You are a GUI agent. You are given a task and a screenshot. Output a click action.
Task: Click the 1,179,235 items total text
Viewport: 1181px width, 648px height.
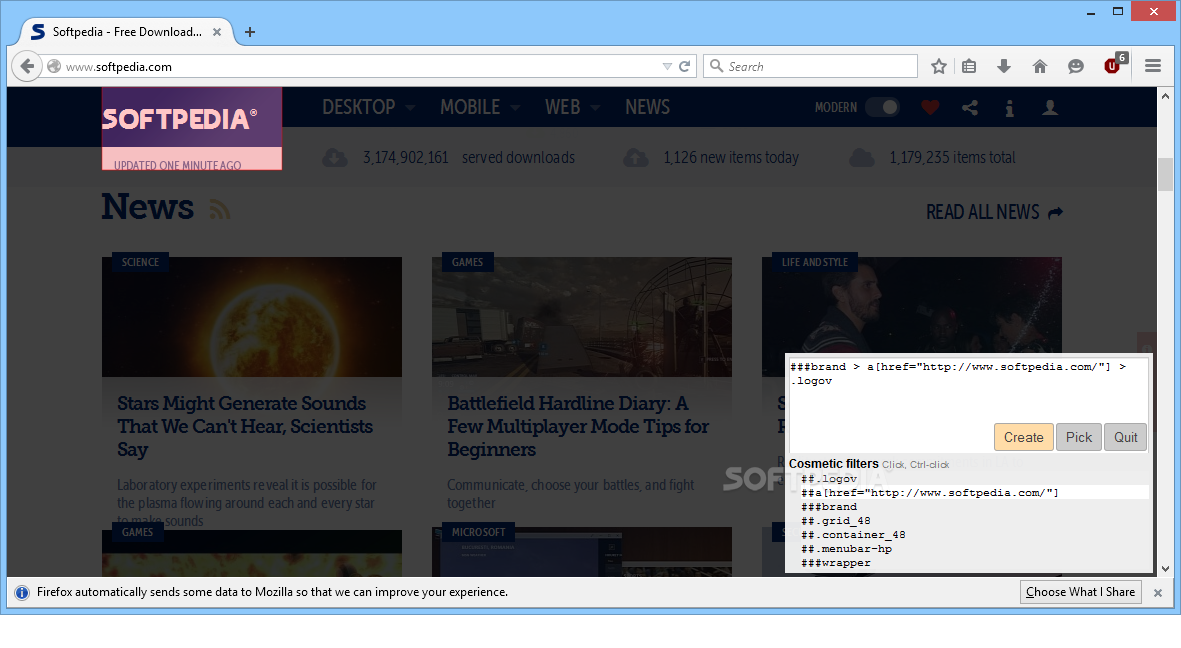pos(952,157)
